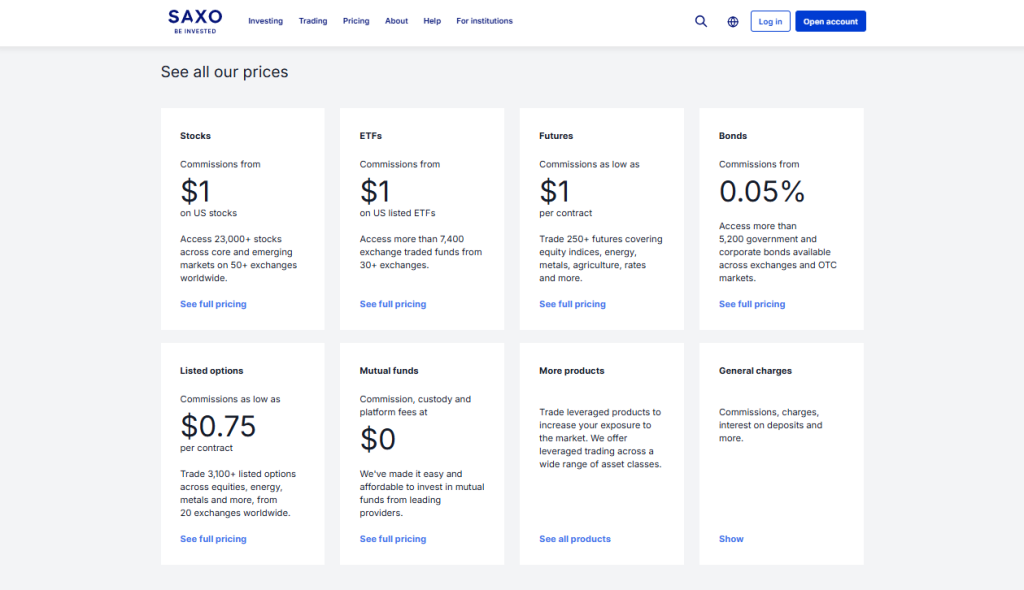Viewport: 1024px width, 590px height.
Task: Open the For institutions navigation link
Action: point(484,21)
